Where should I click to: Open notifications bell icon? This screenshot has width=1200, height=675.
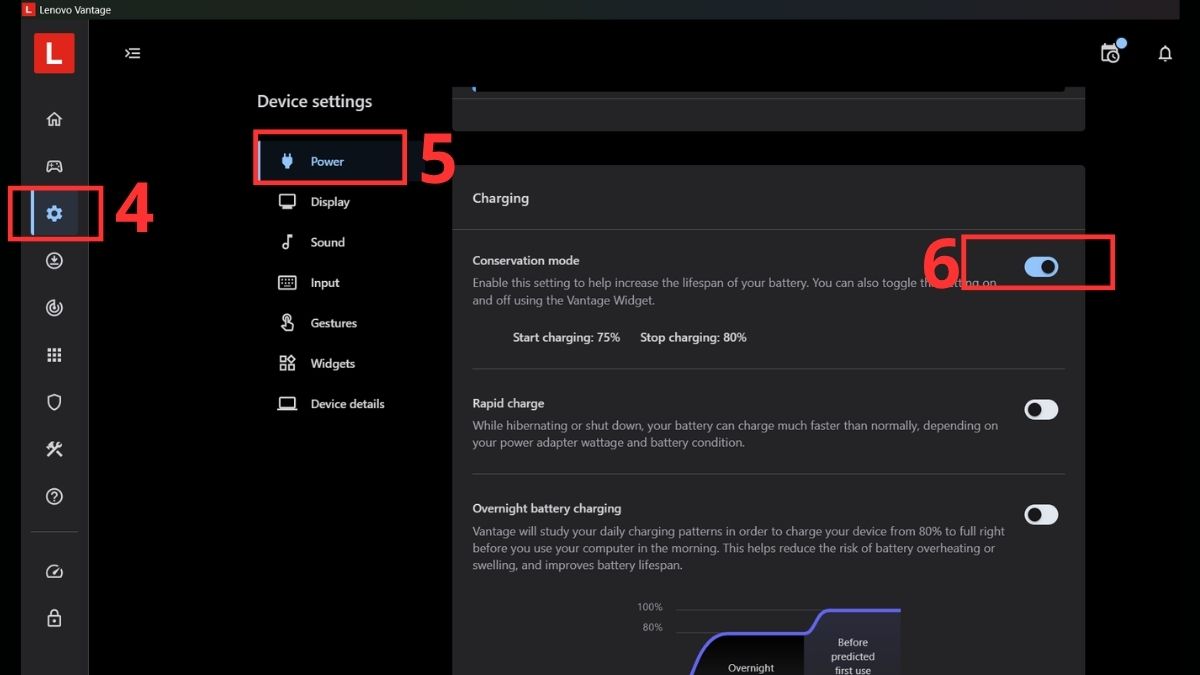click(x=1165, y=54)
